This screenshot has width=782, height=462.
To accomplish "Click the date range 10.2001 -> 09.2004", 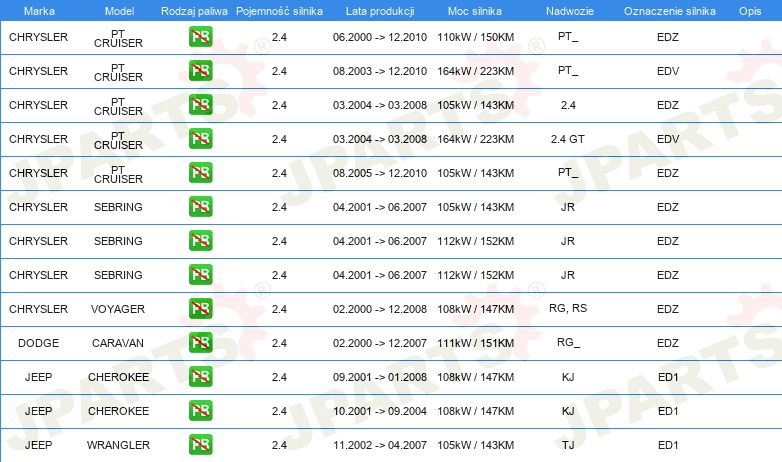I will (x=380, y=411).
